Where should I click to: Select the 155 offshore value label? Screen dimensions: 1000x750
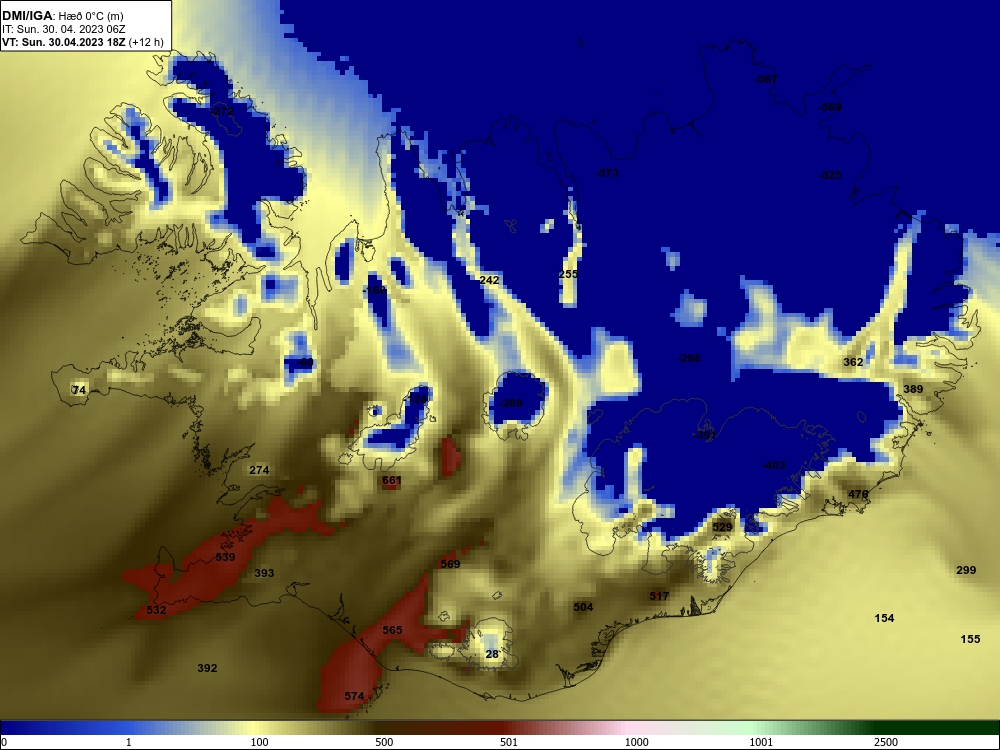970,638
